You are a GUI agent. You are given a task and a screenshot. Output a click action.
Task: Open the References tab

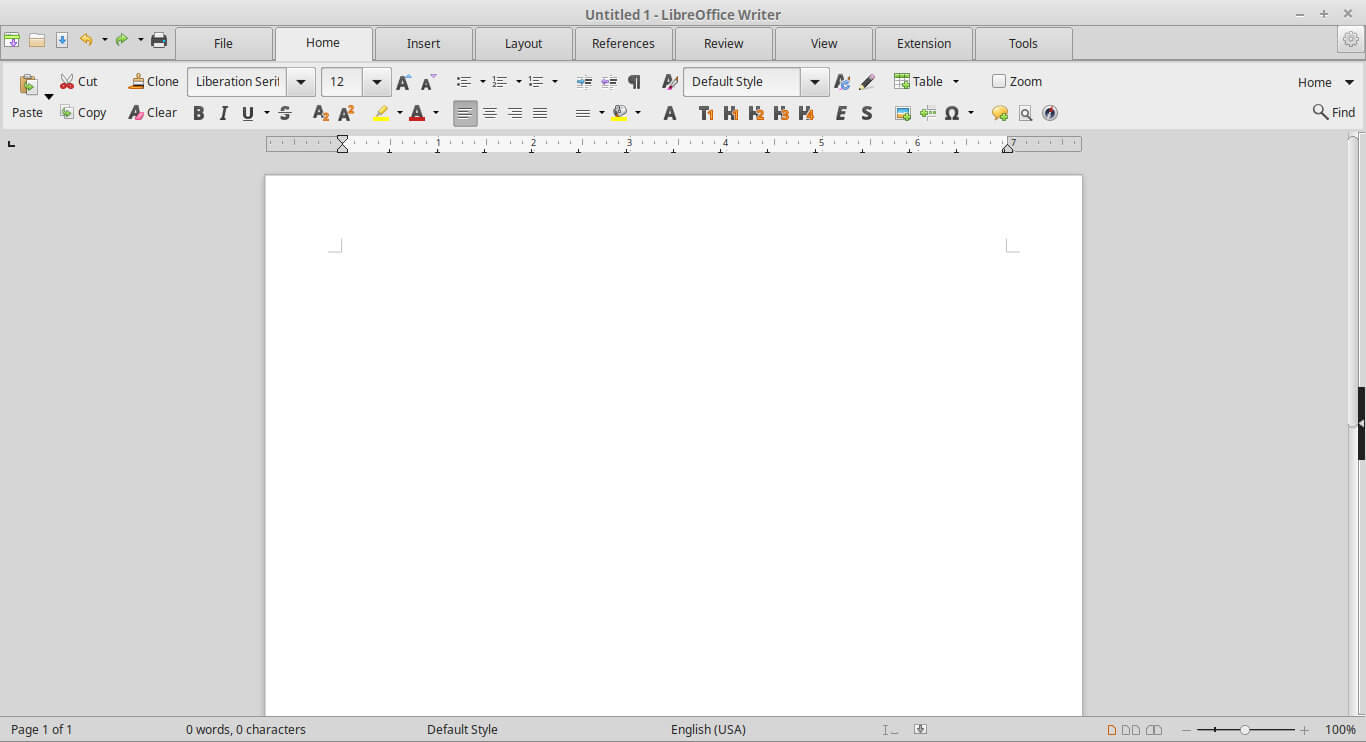pos(623,44)
